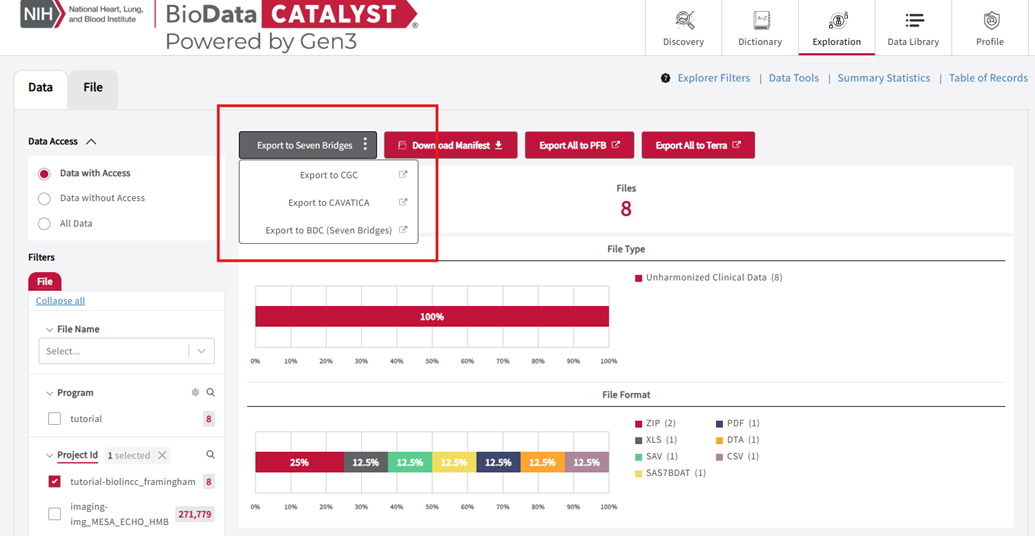Open the Dictionary page icon
Screen dimensions: 1035x536
pyautogui.click(x=760, y=20)
